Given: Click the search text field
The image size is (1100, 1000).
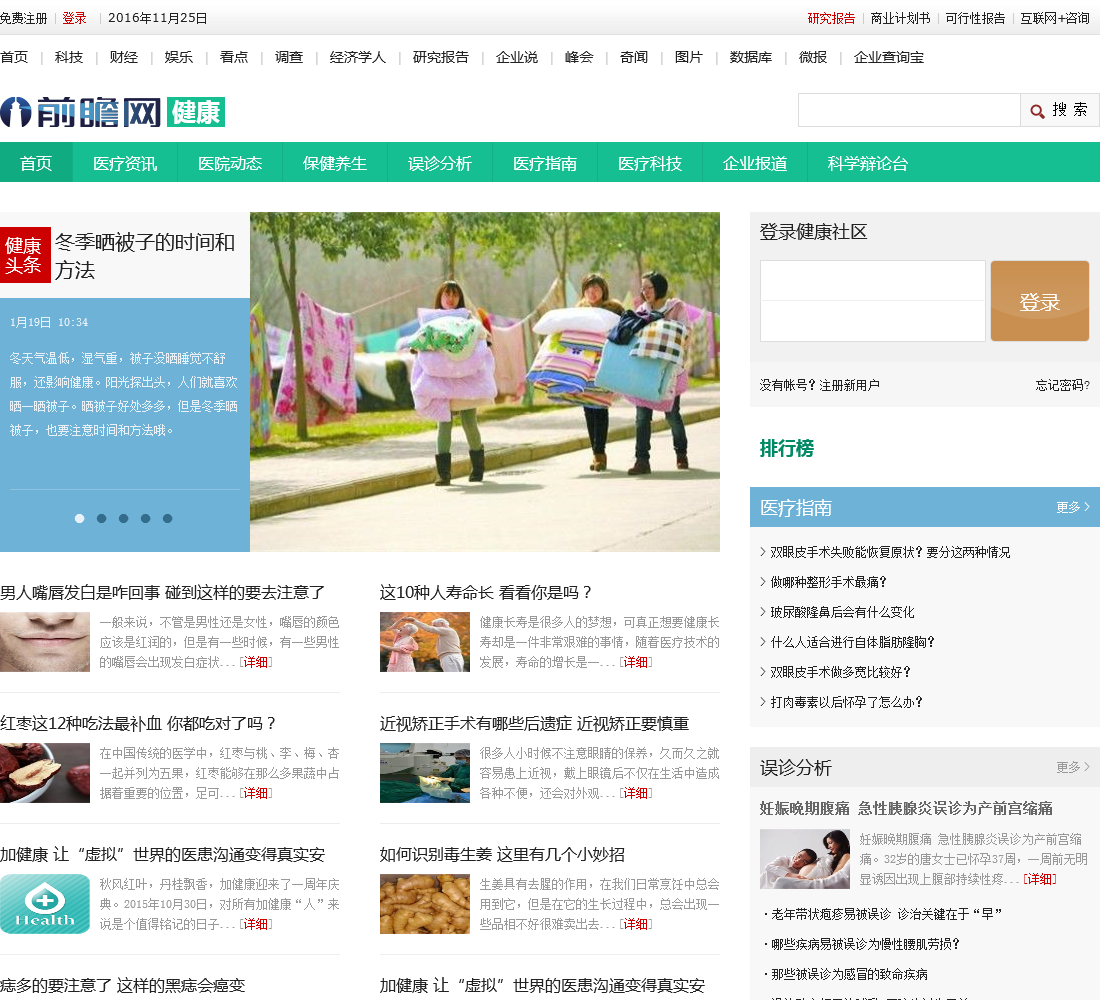Looking at the screenshot, I should tap(909, 110).
